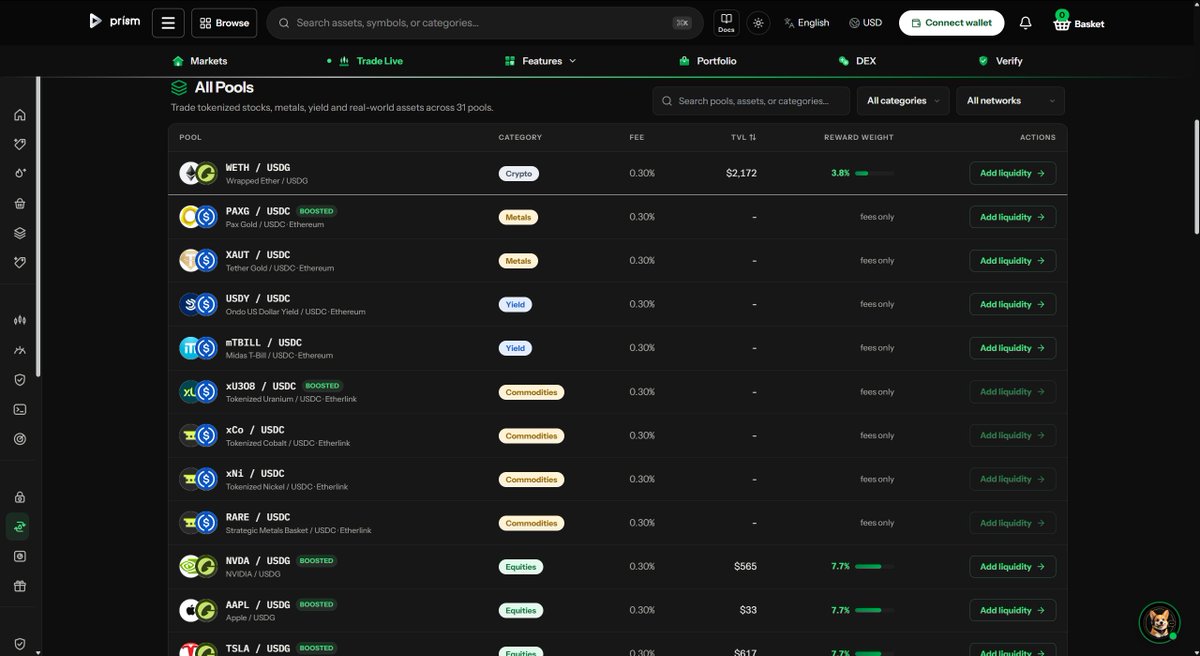Click the Prism logo

[114, 21]
